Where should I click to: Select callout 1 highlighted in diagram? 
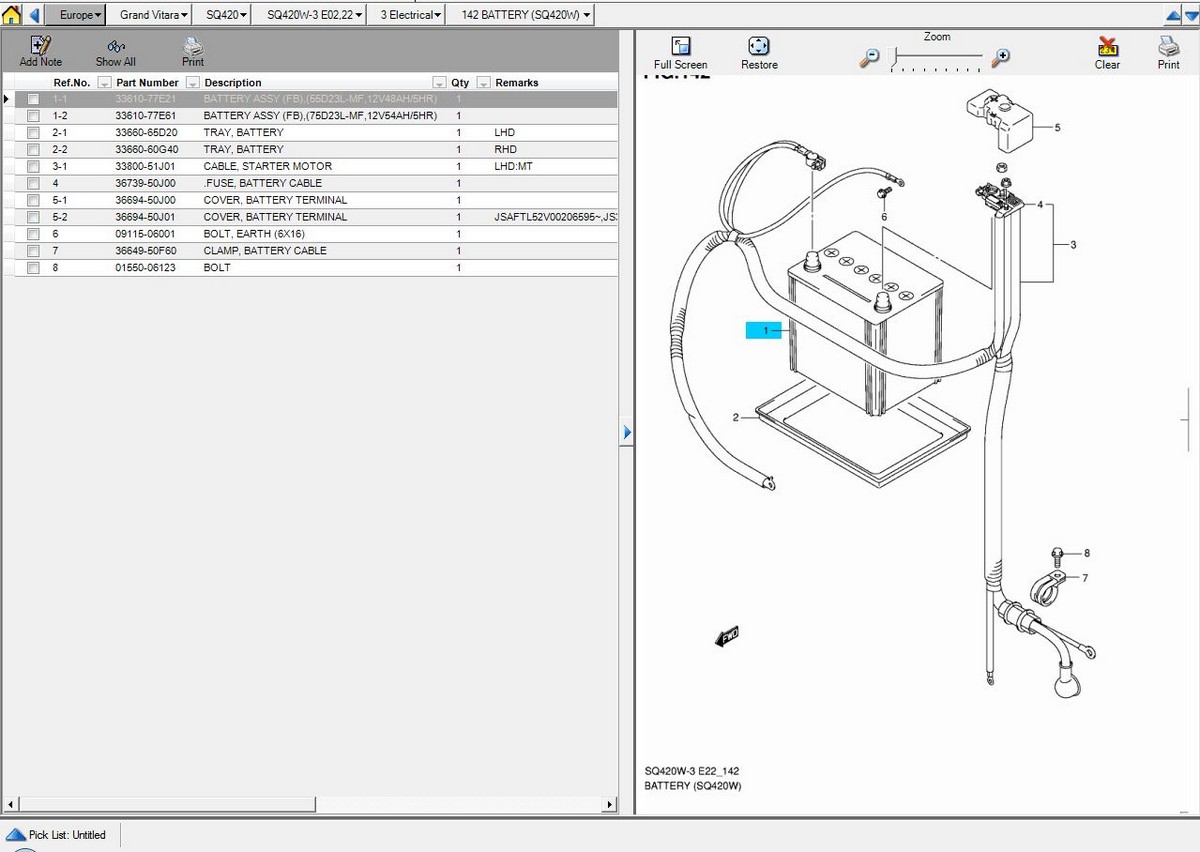766,330
